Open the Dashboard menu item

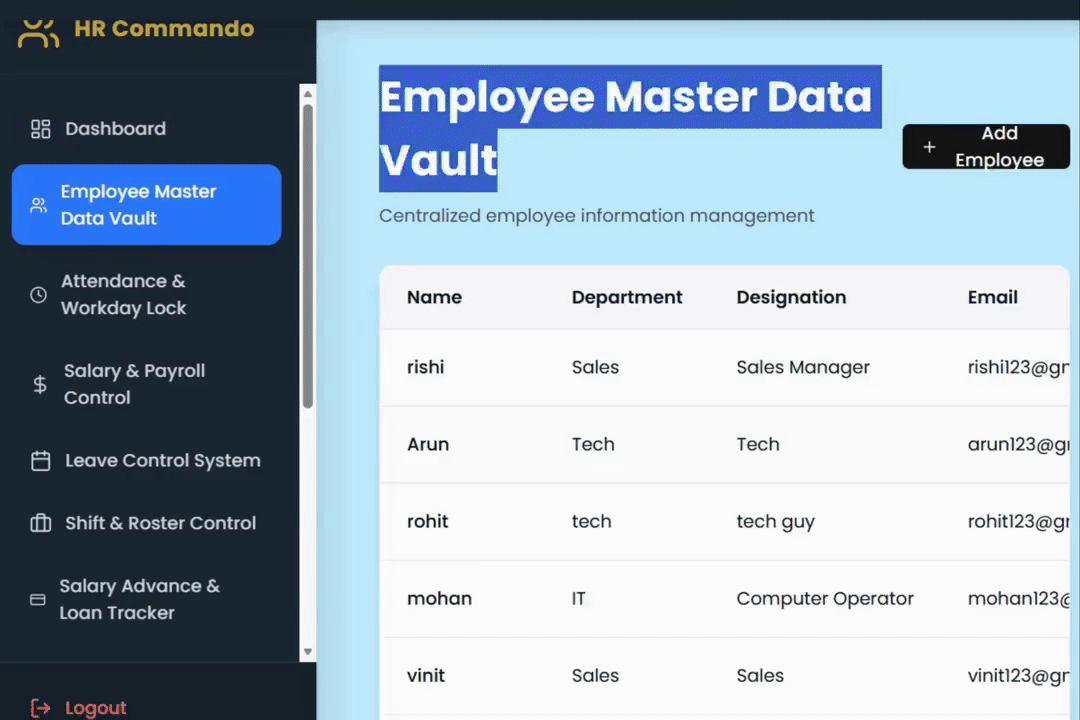115,129
